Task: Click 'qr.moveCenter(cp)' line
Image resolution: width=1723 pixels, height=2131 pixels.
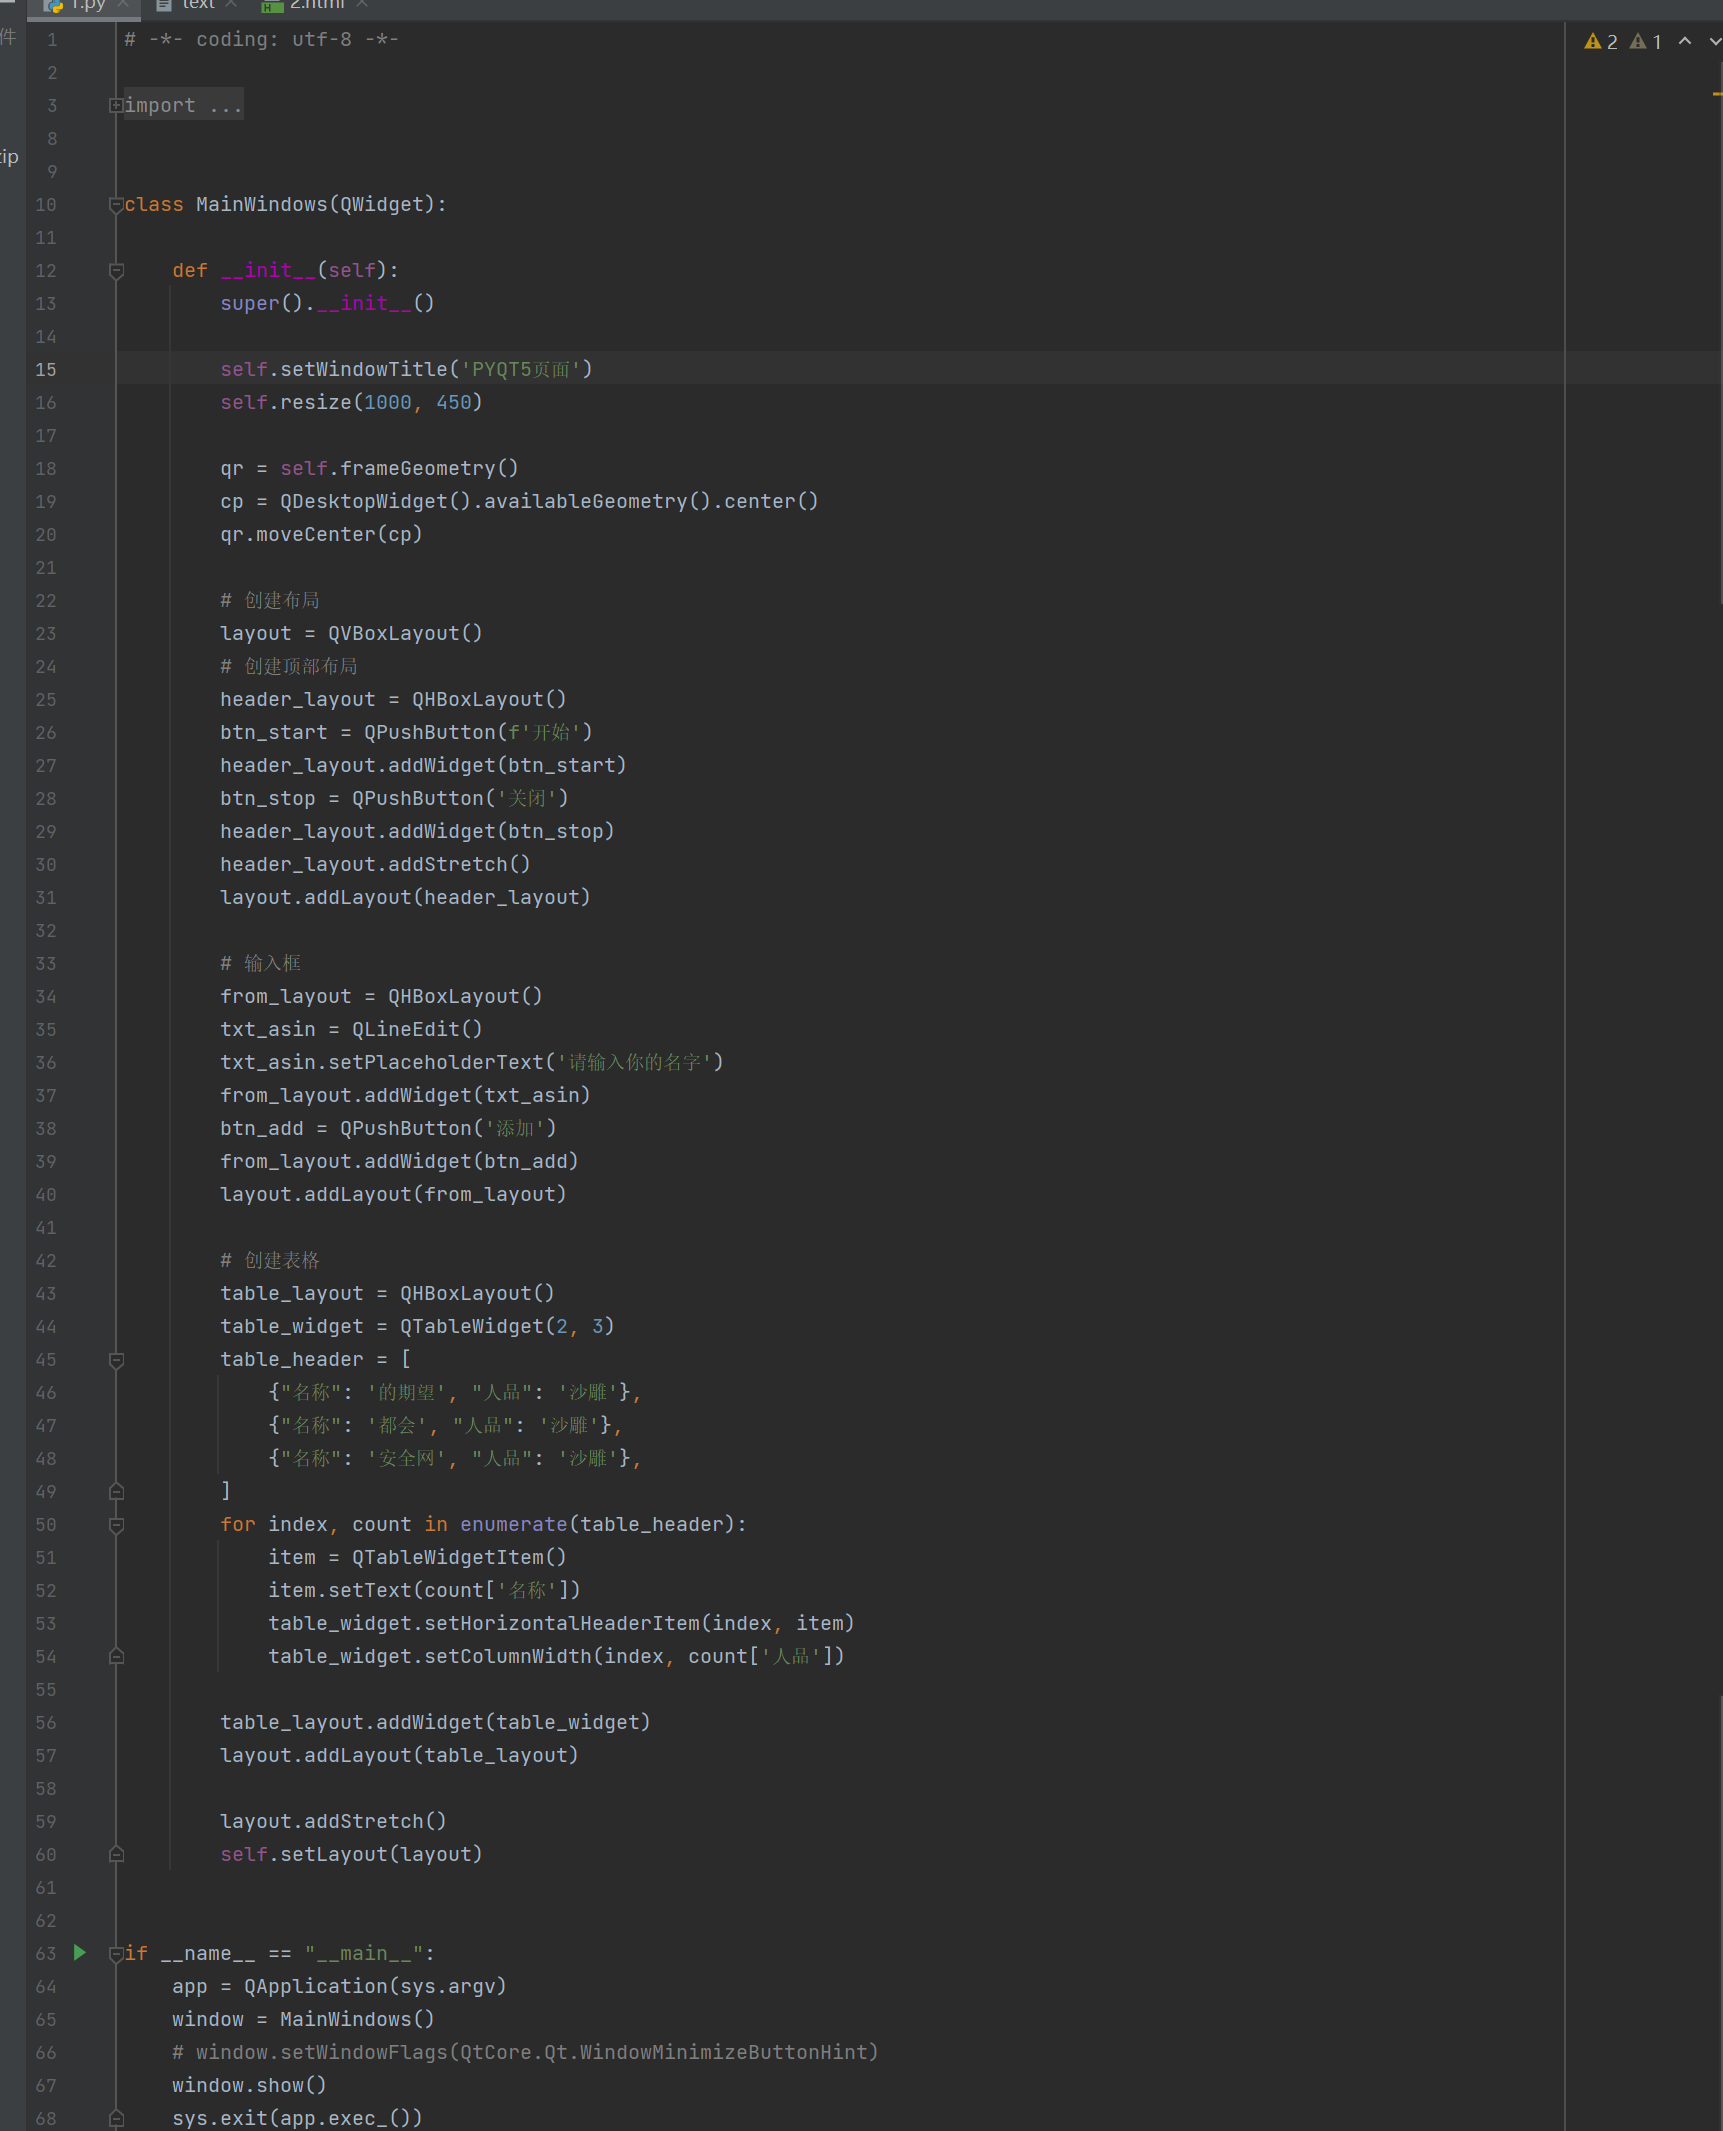Action: tap(321, 535)
